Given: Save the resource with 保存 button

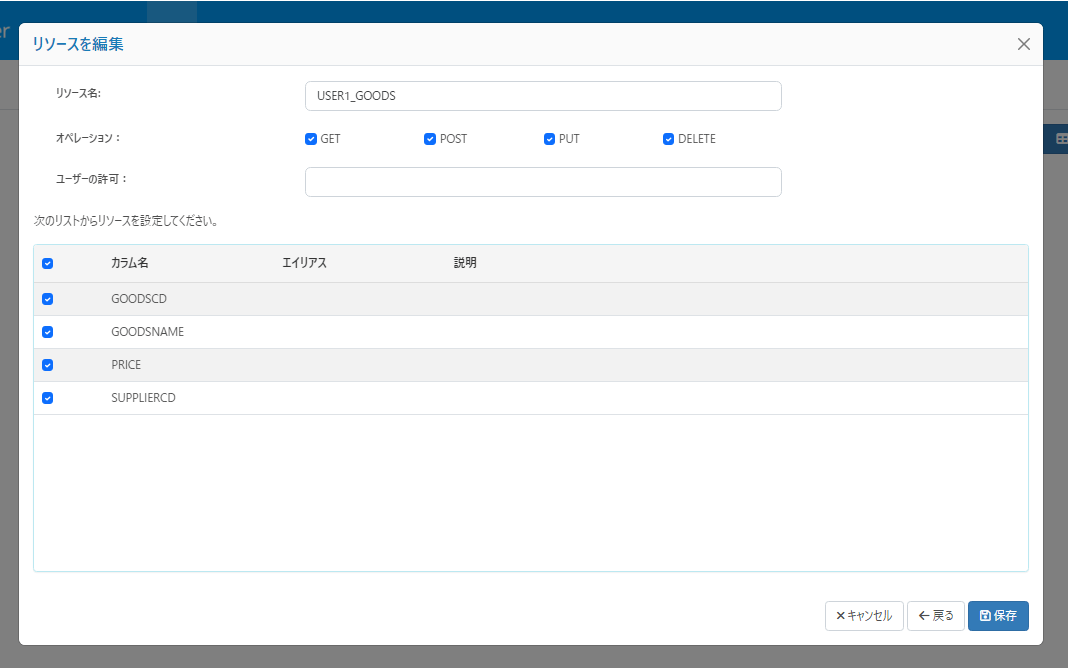Looking at the screenshot, I should 998,616.
